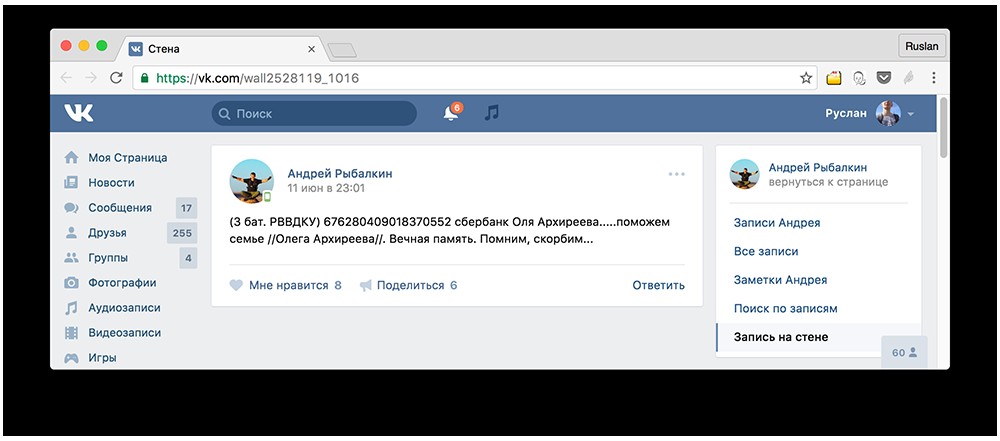Click Андрей Рыбалкин name in right panel

(818, 167)
